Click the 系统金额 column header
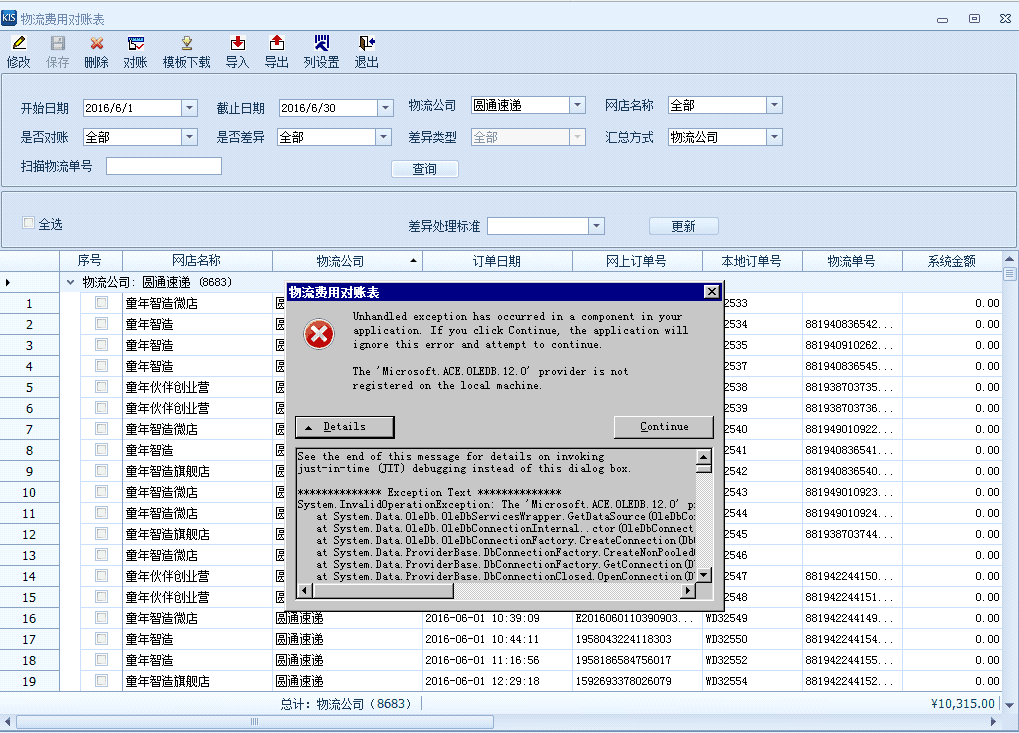The height and width of the screenshot is (733, 1019). (x=951, y=261)
